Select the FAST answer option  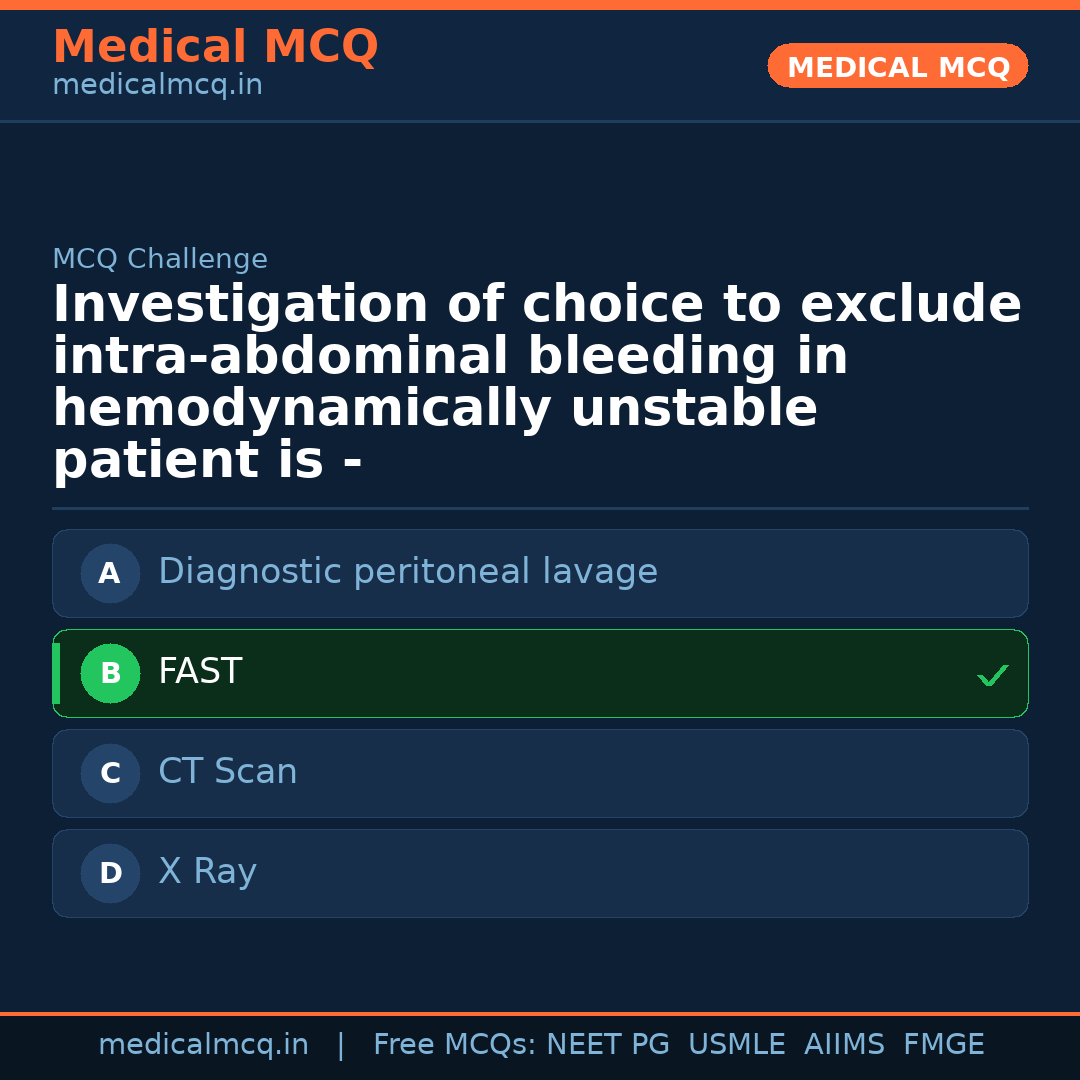pyautogui.click(x=200, y=672)
